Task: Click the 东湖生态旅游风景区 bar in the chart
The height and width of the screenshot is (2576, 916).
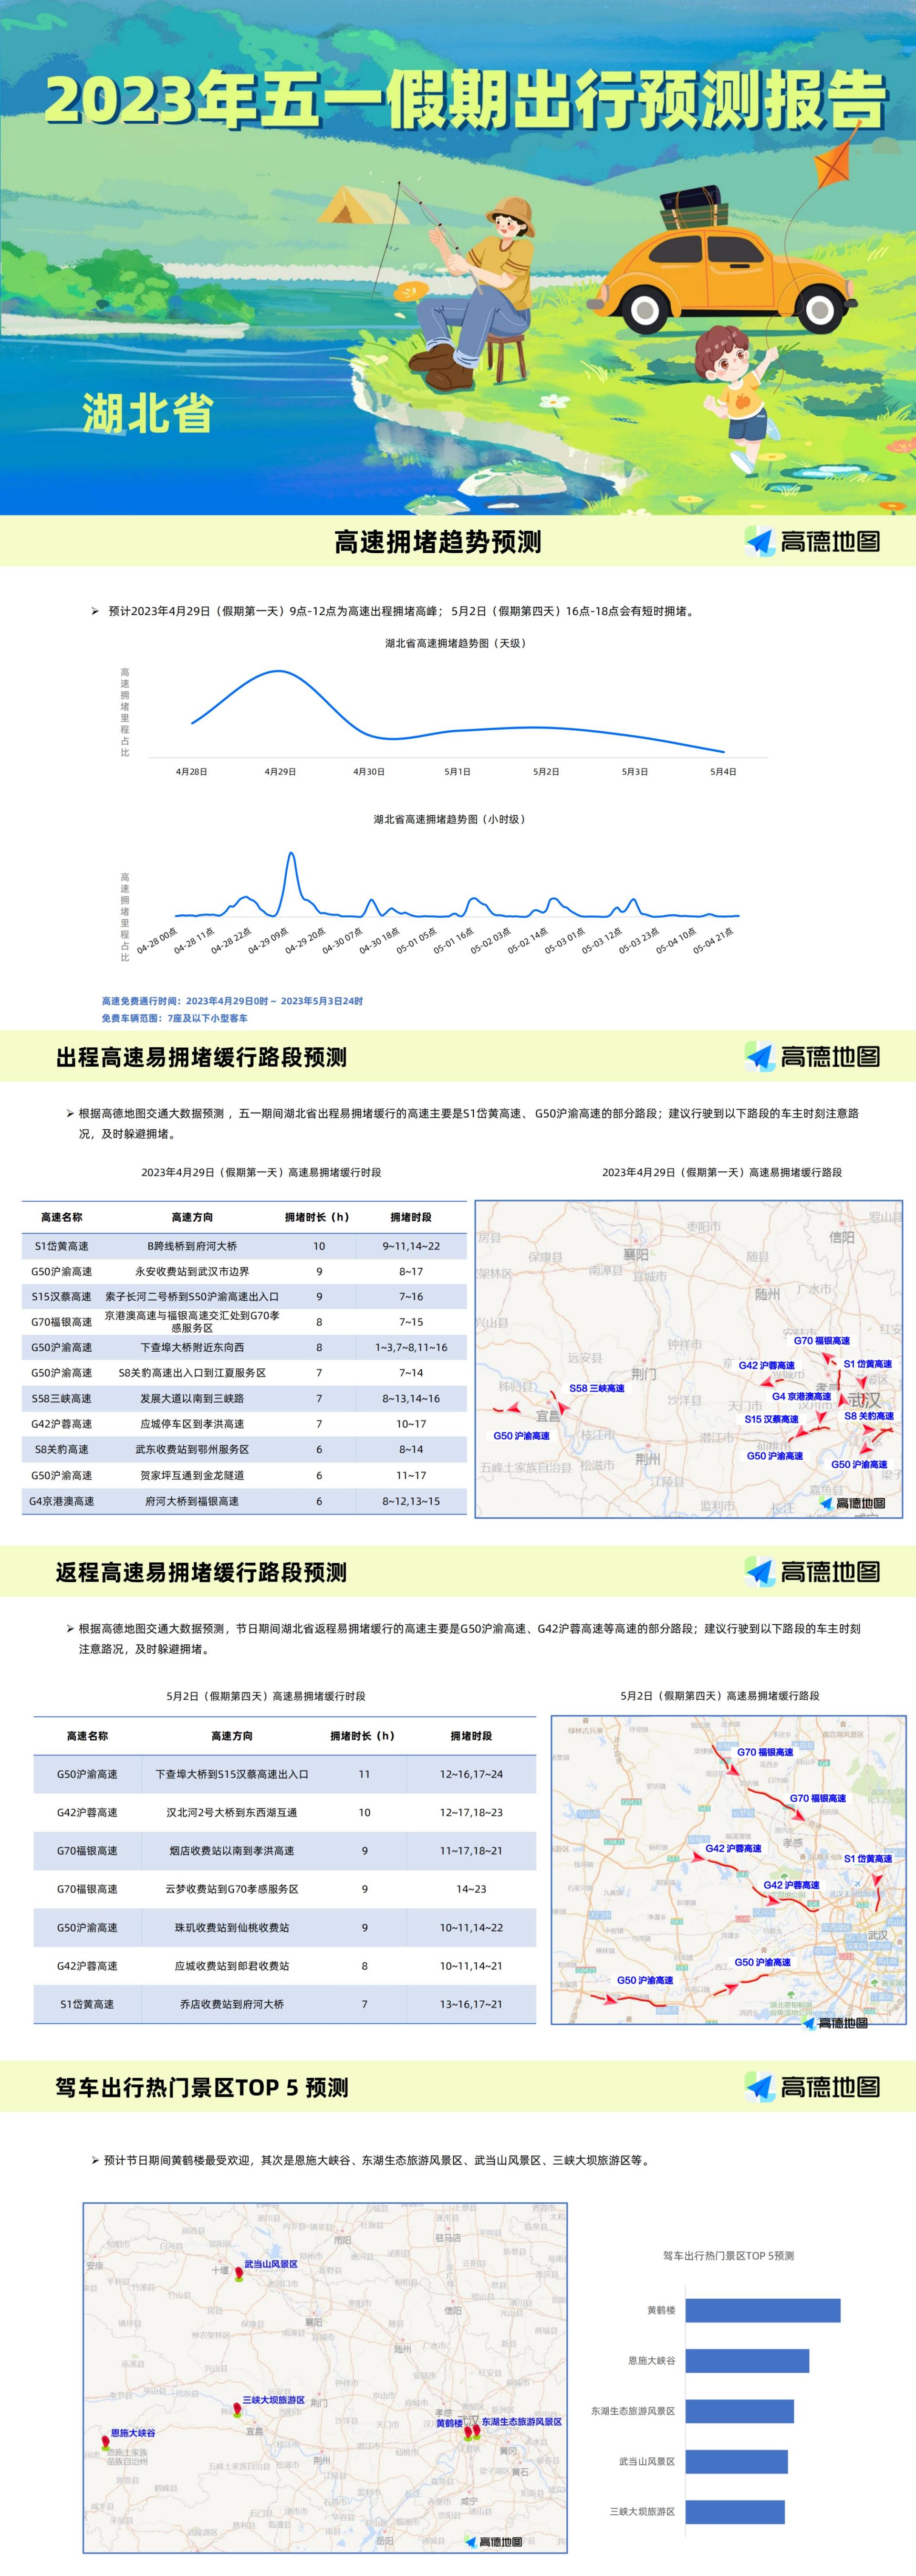Action: coord(740,2411)
